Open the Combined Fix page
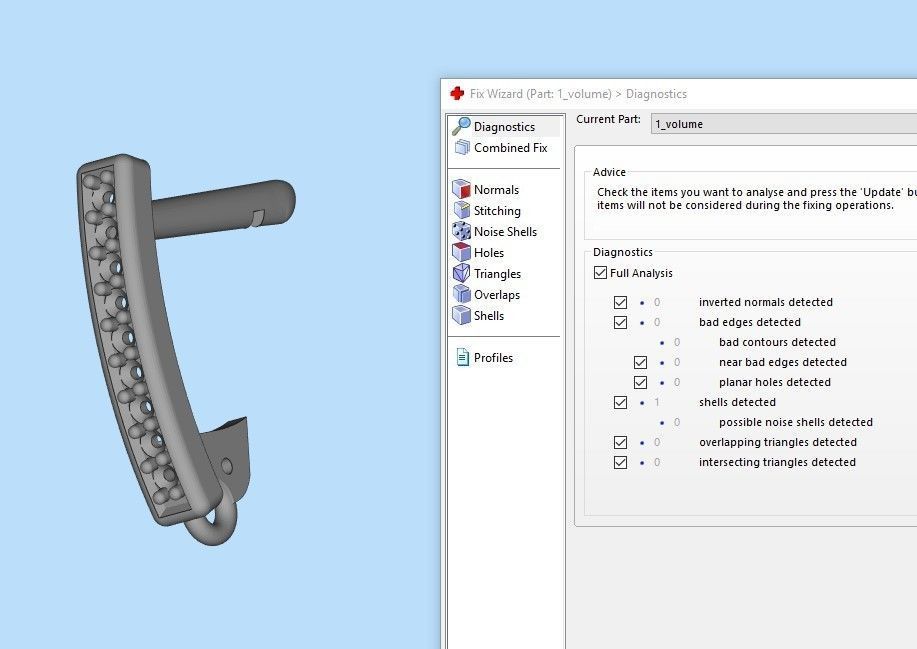 tap(511, 148)
